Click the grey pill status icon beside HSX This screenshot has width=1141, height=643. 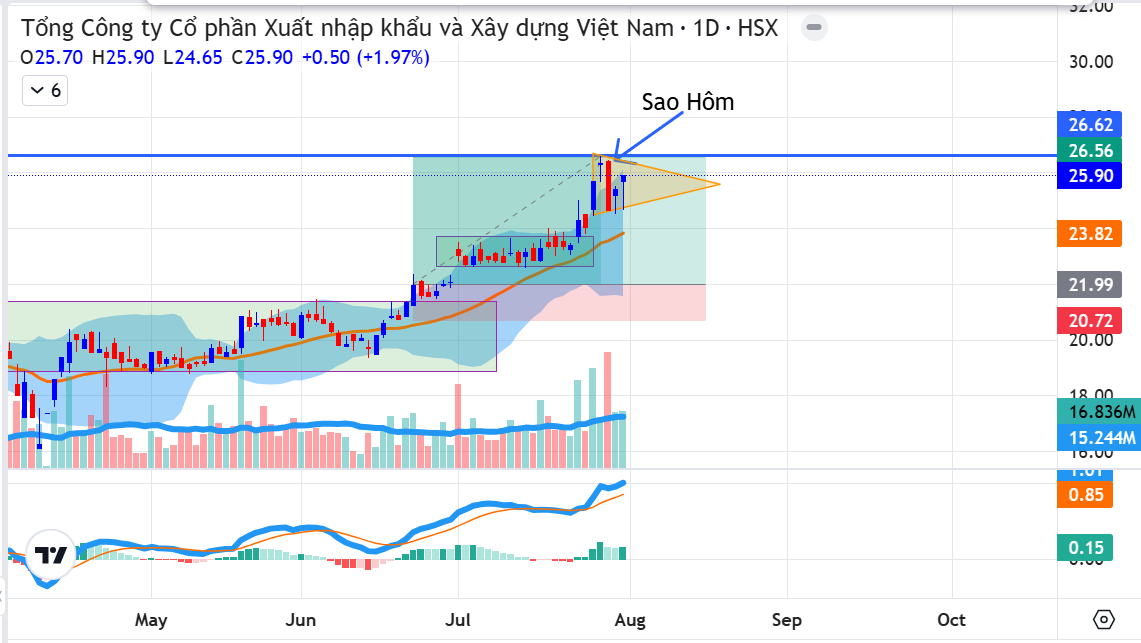coord(814,28)
